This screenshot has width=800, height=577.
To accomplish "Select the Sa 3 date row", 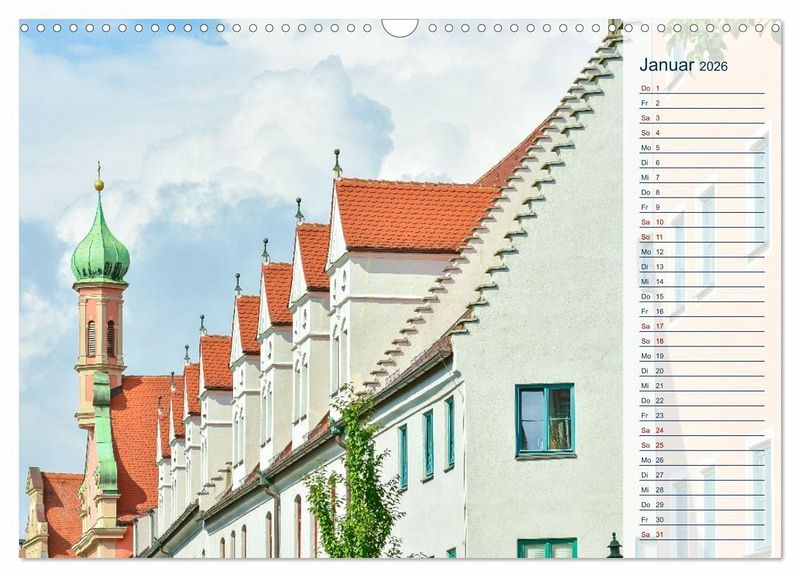I will coord(701,118).
